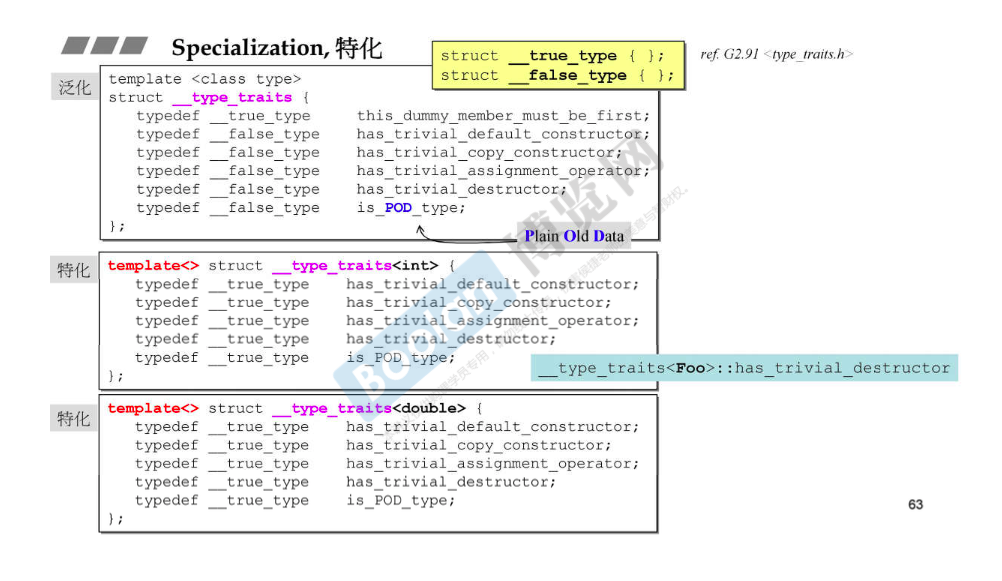The height and width of the screenshot is (581, 1002).
Task: Click the page number "63"
Action: point(915,504)
